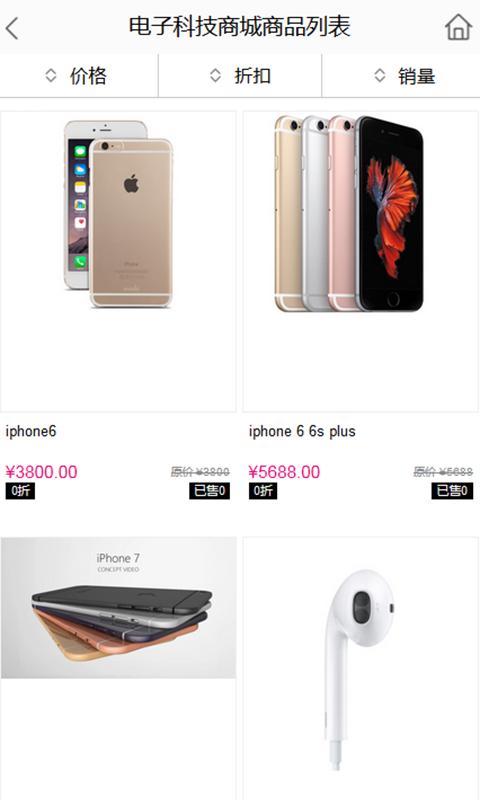This screenshot has width=480, height=800.
Task: Open the home page icon
Action: [x=458, y=27]
